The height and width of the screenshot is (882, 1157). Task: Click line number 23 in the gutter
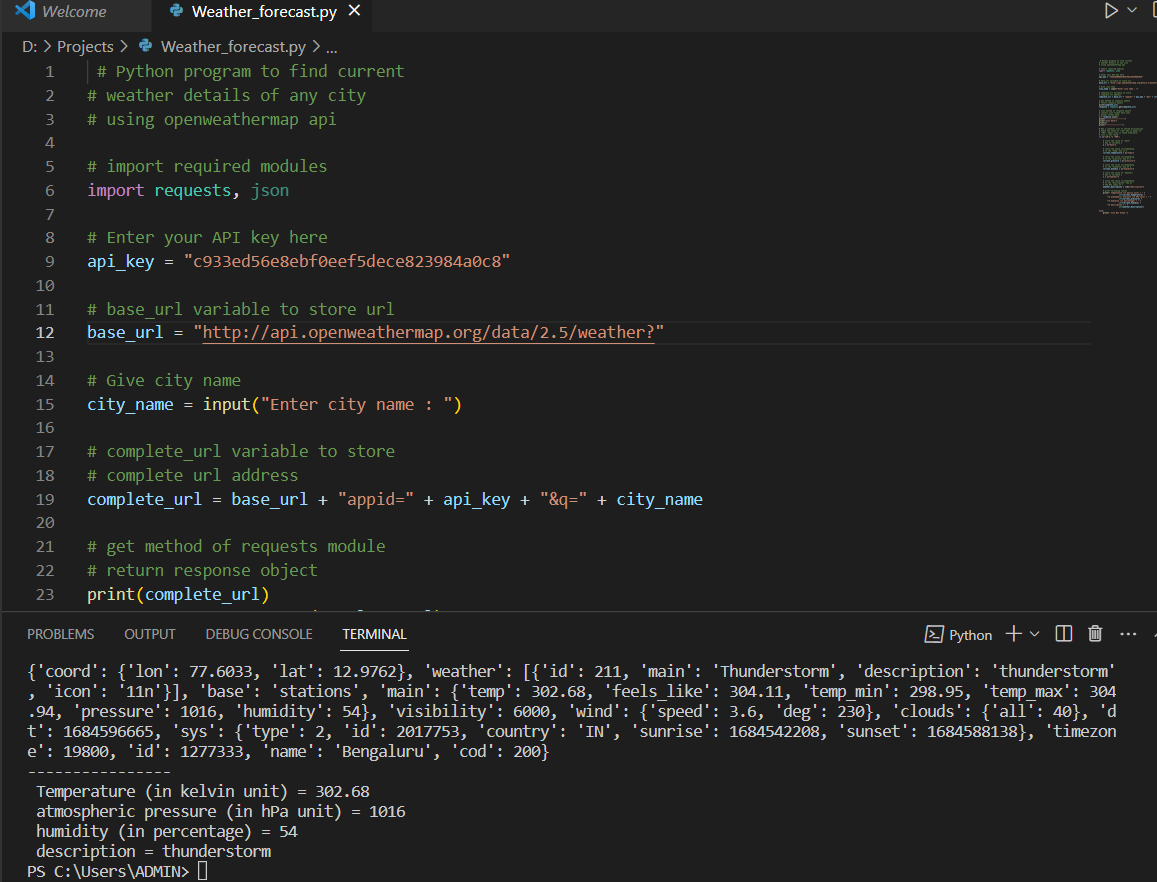pos(45,594)
